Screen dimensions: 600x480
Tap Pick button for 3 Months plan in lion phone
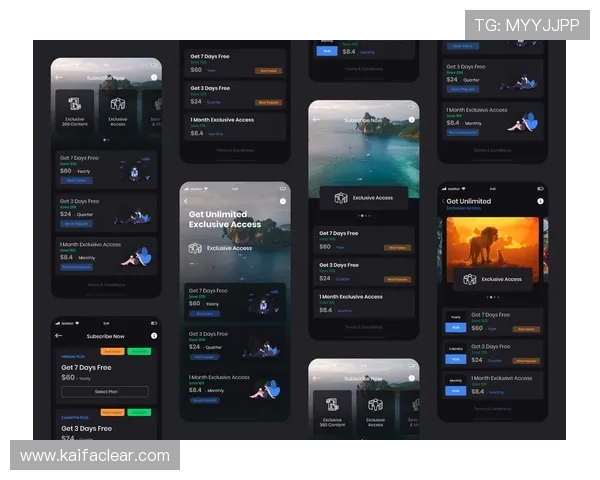tap(456, 359)
